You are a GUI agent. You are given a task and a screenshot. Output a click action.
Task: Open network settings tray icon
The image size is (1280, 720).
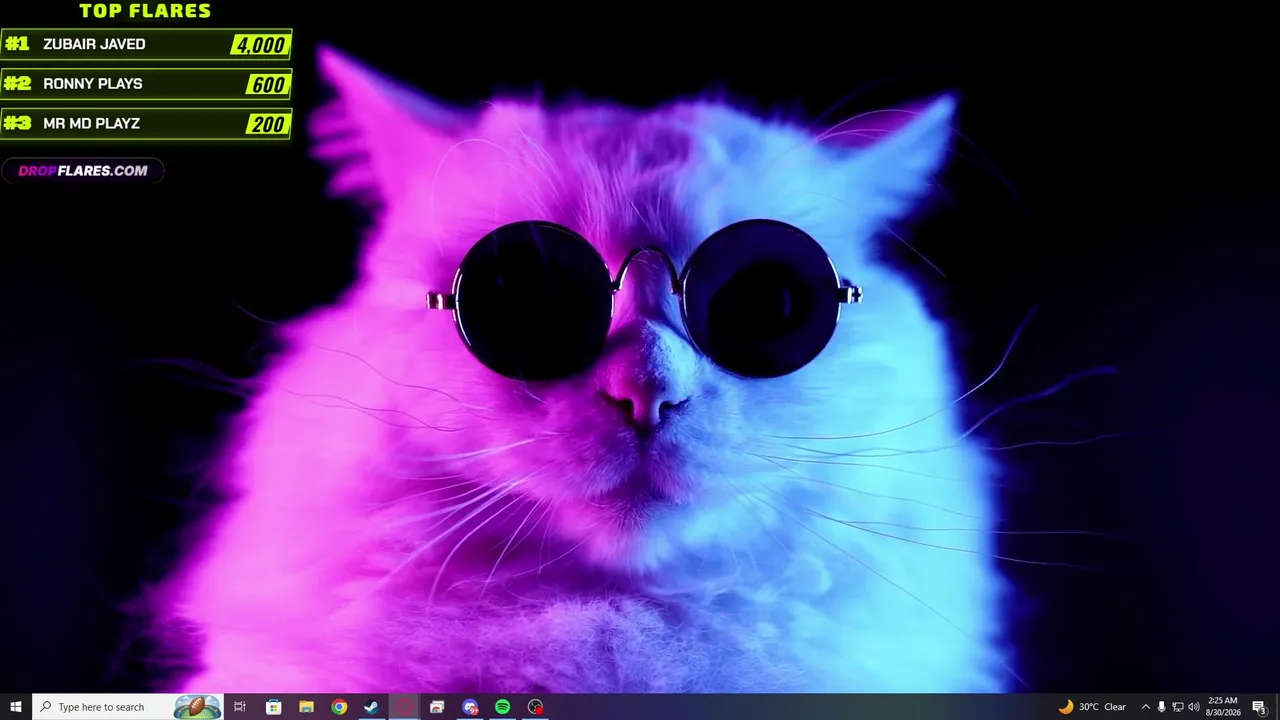tap(1178, 707)
